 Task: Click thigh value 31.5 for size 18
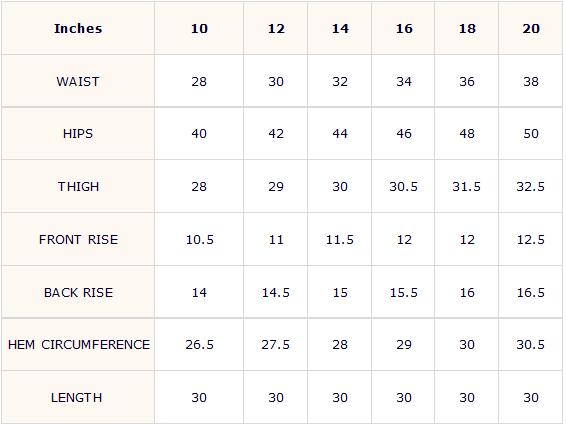[466, 187]
